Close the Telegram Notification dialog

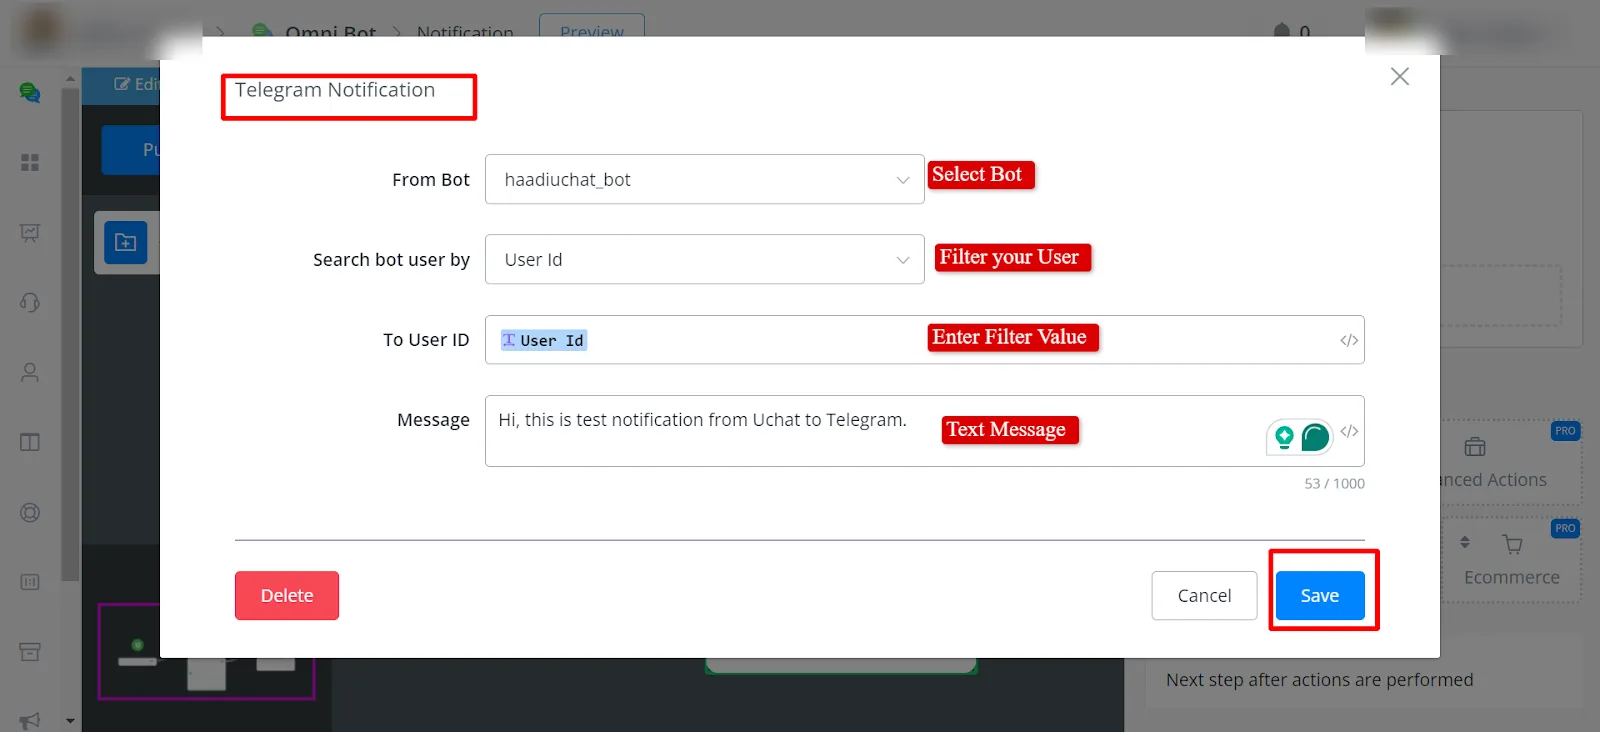[1400, 77]
